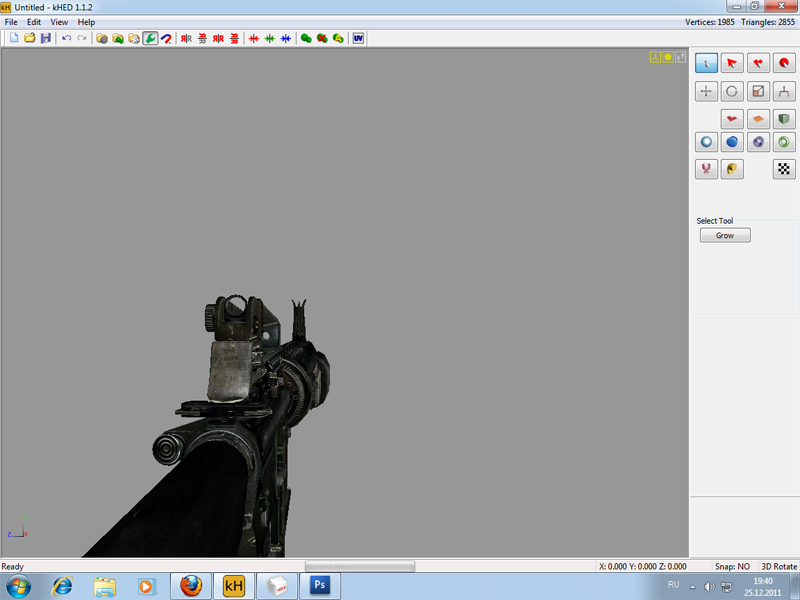
Task: Click the first red-and-gray mirror icon
Action: pyautogui.click(x=186, y=38)
